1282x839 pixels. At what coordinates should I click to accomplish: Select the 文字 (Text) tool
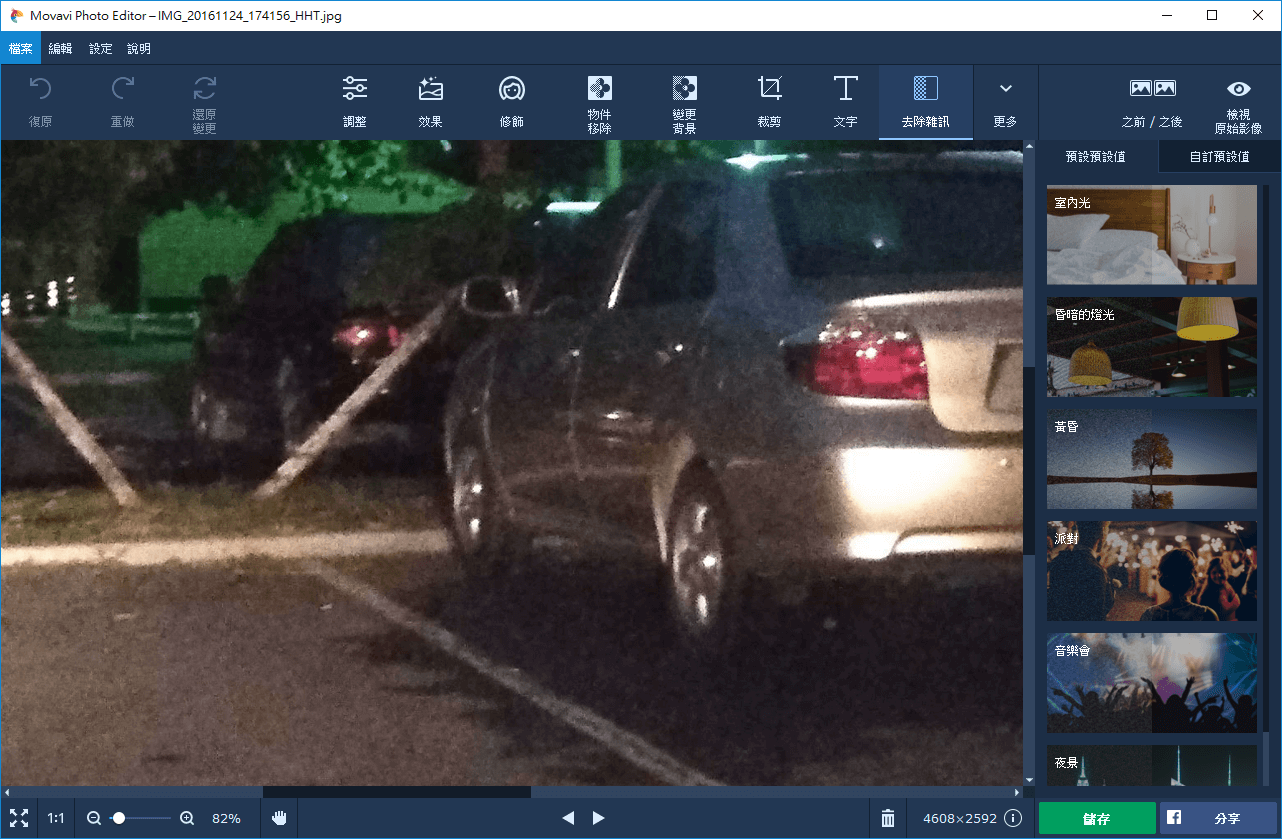point(845,102)
